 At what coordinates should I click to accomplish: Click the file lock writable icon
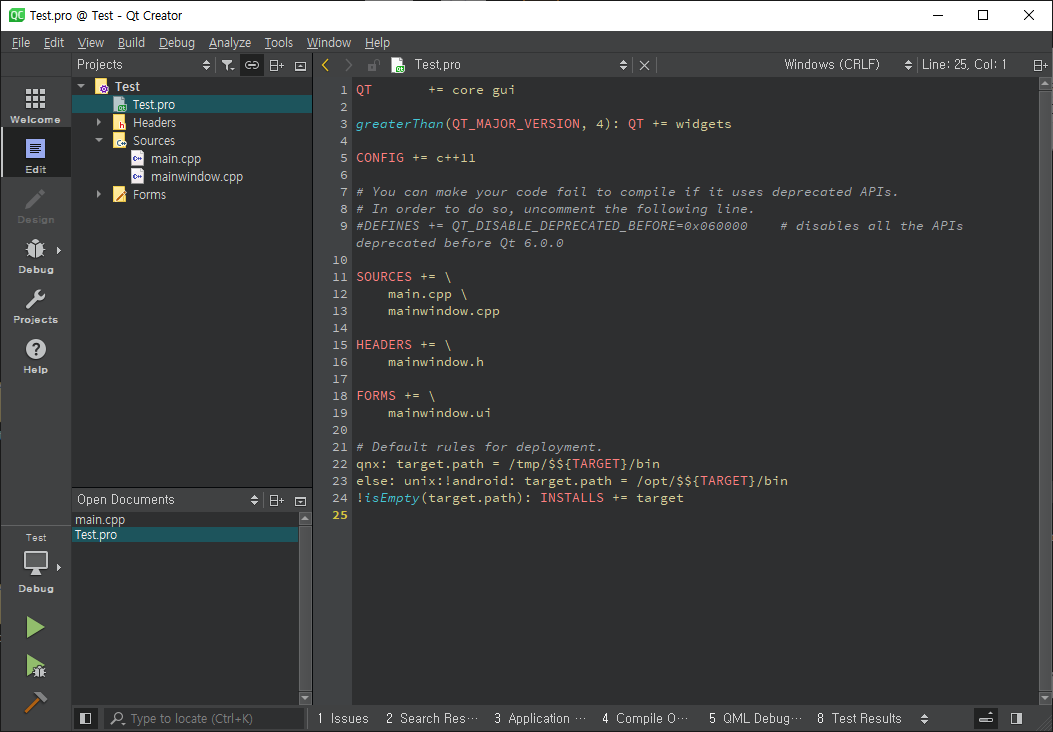pos(373,64)
